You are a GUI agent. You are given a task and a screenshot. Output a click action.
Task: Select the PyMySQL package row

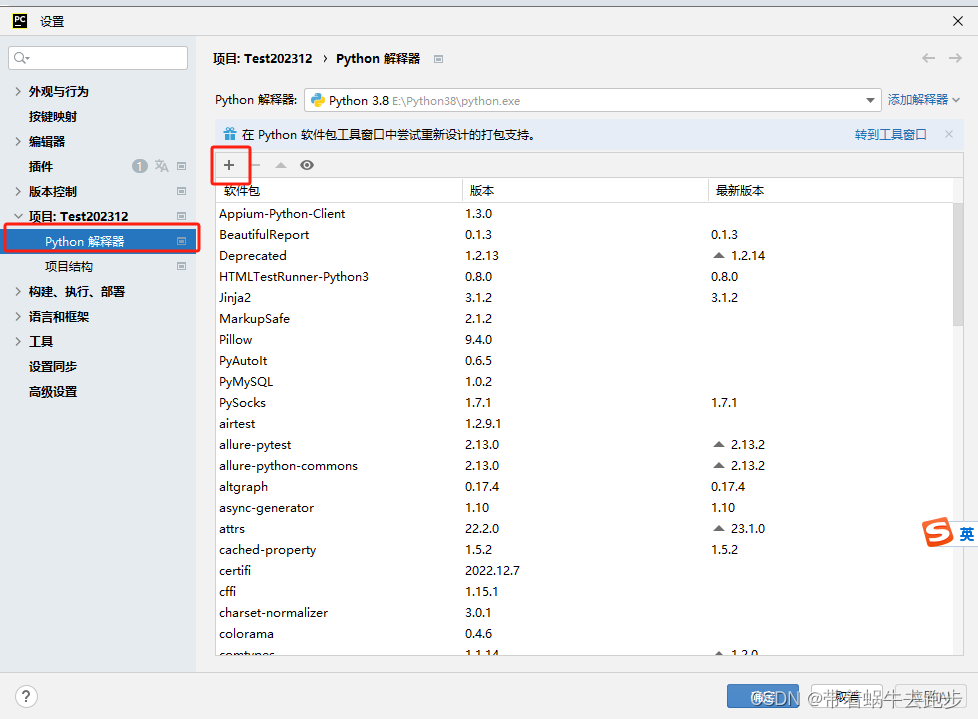click(584, 382)
